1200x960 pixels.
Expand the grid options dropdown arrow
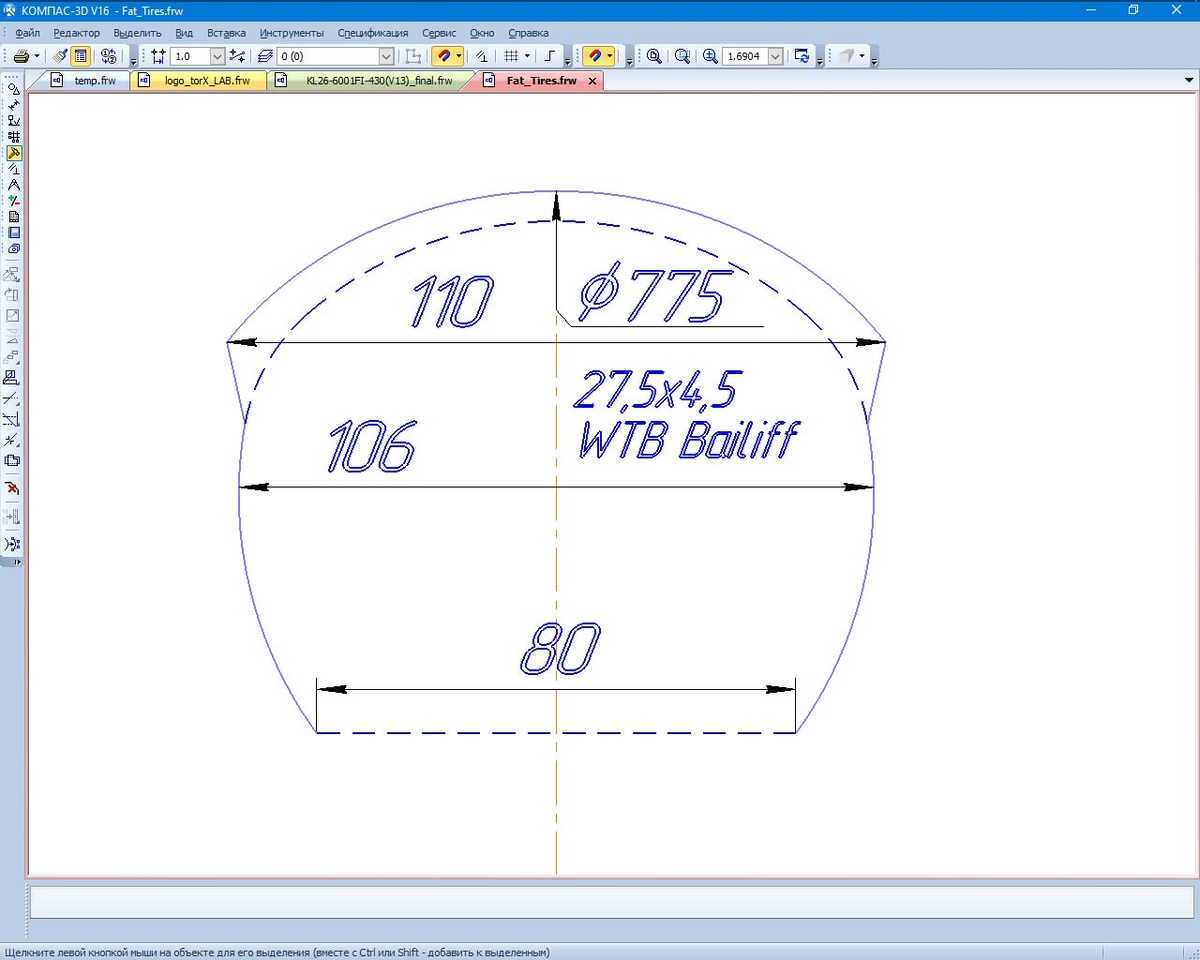pos(527,57)
